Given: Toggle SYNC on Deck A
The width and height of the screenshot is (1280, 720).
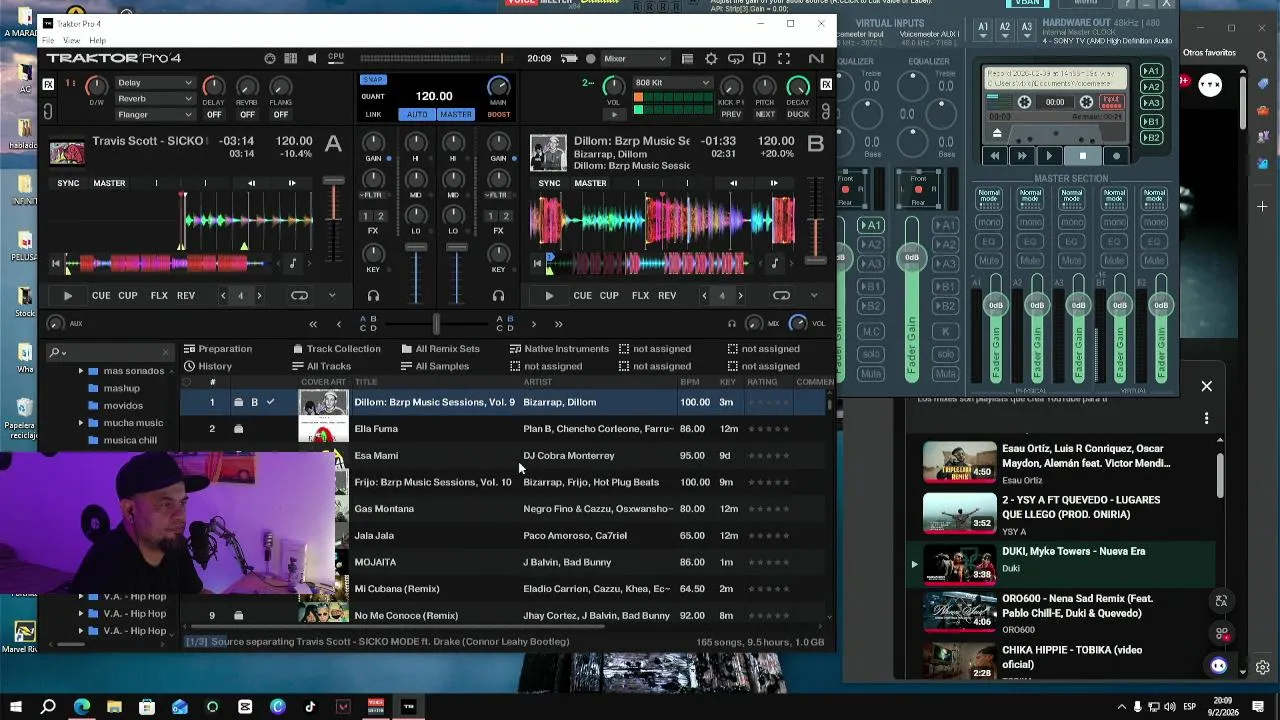Looking at the screenshot, I should point(68,183).
